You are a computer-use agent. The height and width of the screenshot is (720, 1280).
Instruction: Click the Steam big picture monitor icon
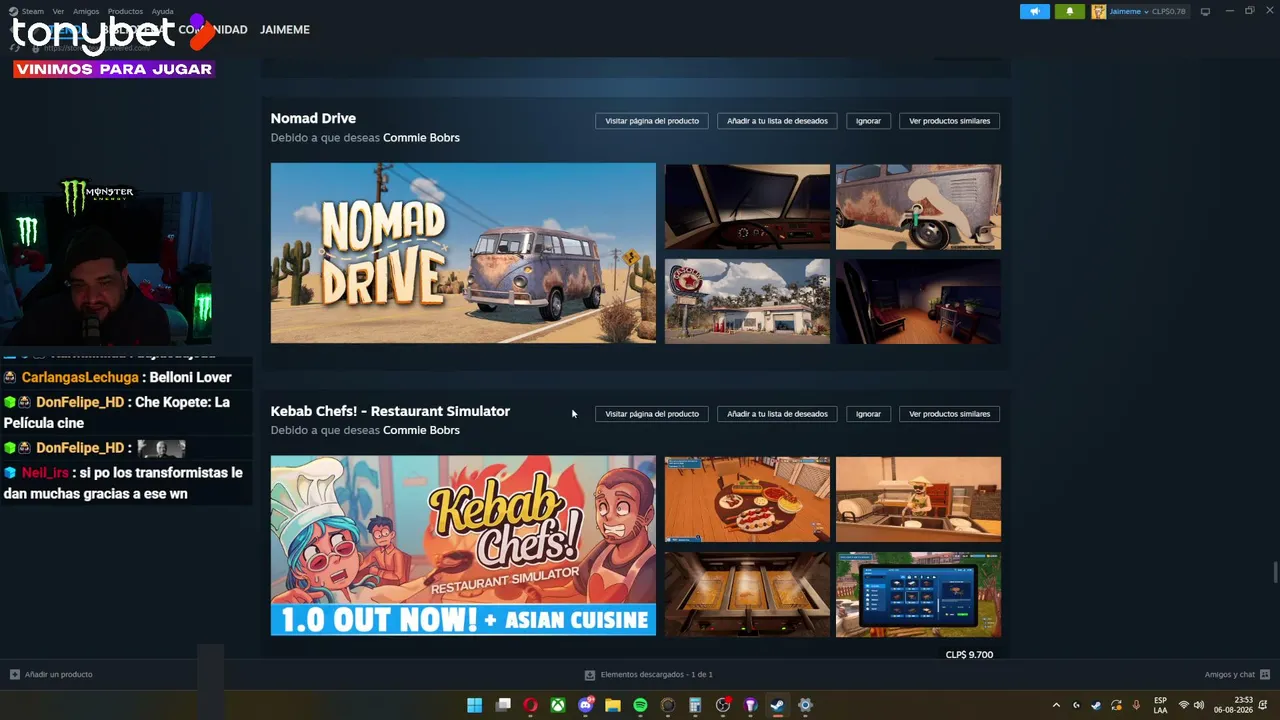pos(1205,12)
